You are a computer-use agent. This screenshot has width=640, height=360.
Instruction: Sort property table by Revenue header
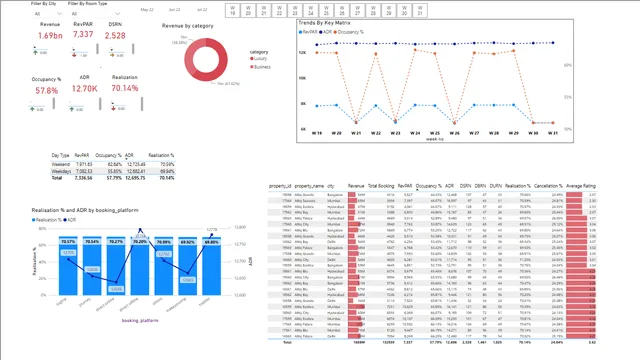(x=356, y=186)
